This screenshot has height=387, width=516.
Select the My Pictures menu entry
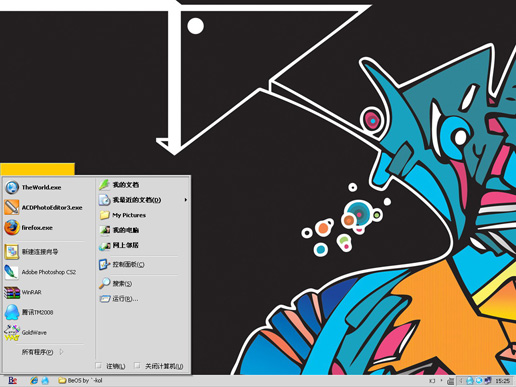[129, 215]
